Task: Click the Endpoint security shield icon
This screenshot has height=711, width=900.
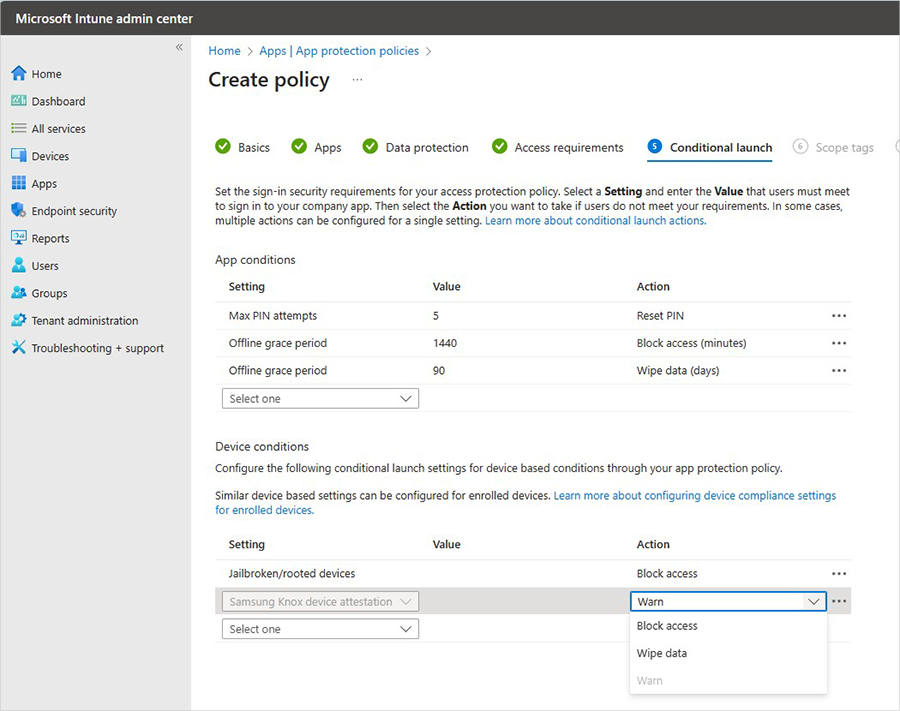Action: [x=18, y=210]
